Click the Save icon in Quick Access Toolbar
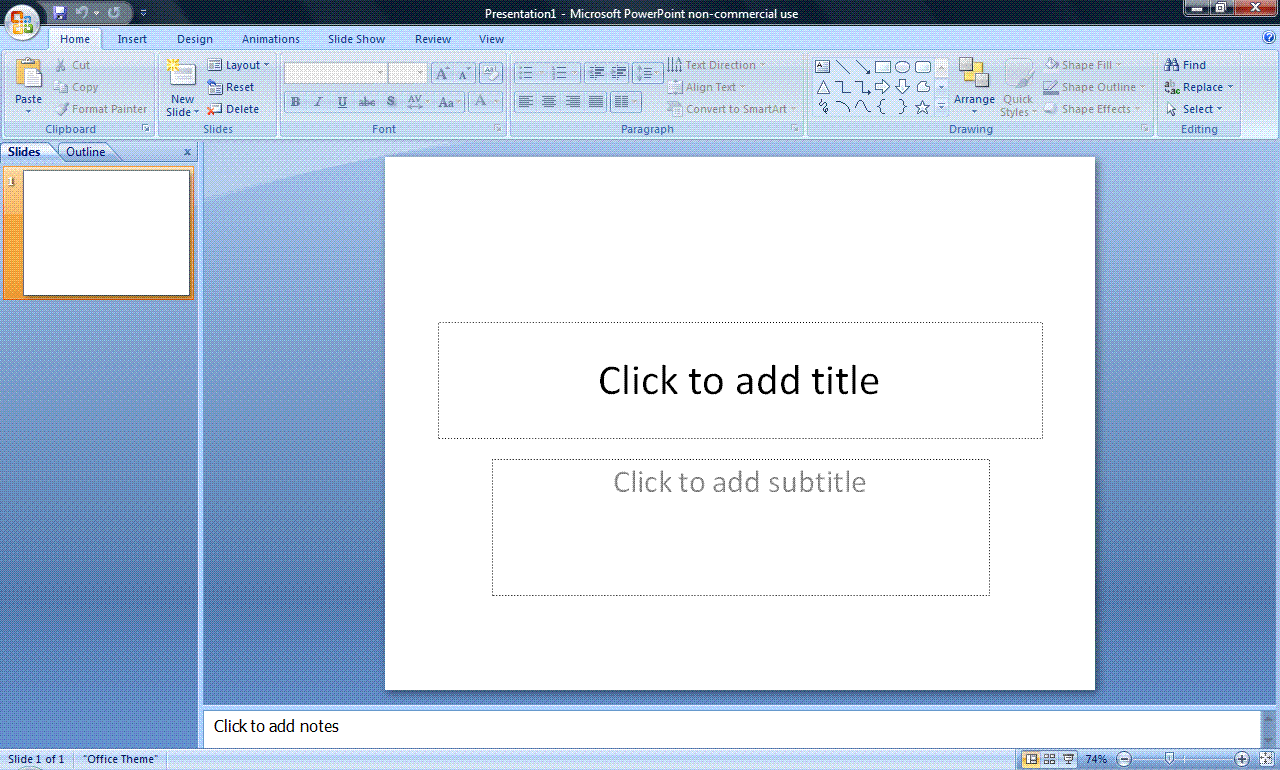 click(x=60, y=13)
